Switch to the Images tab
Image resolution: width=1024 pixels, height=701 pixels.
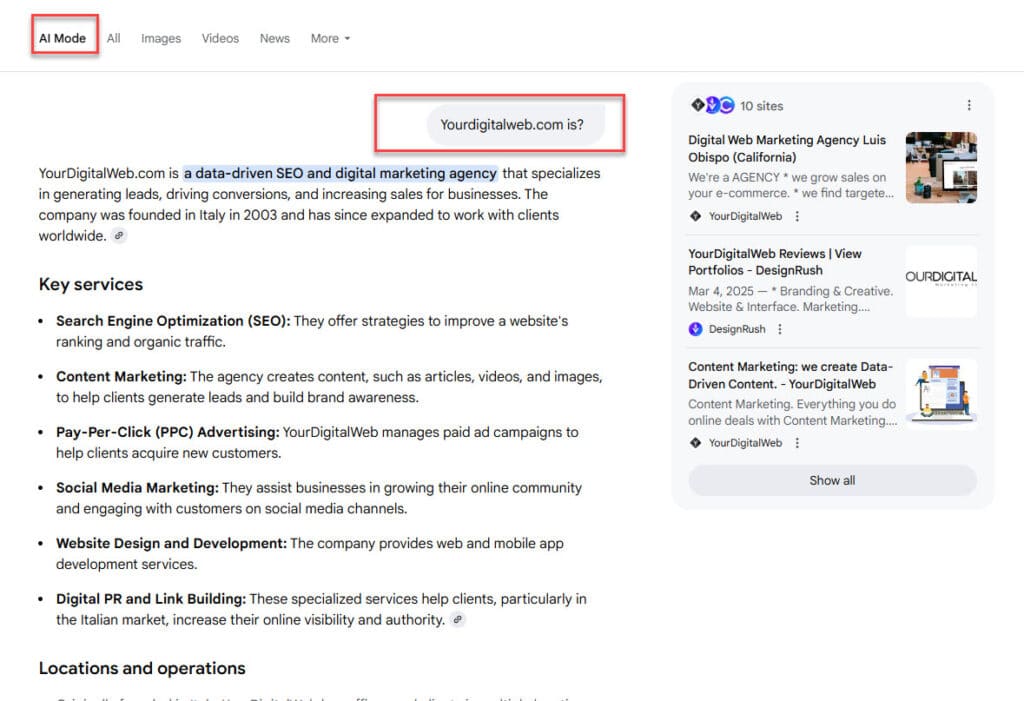[x=161, y=39]
